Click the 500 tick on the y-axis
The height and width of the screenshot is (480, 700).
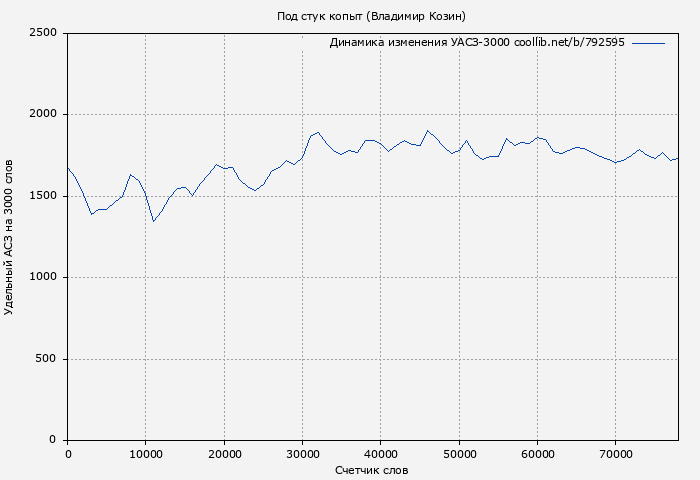[x=48, y=359]
